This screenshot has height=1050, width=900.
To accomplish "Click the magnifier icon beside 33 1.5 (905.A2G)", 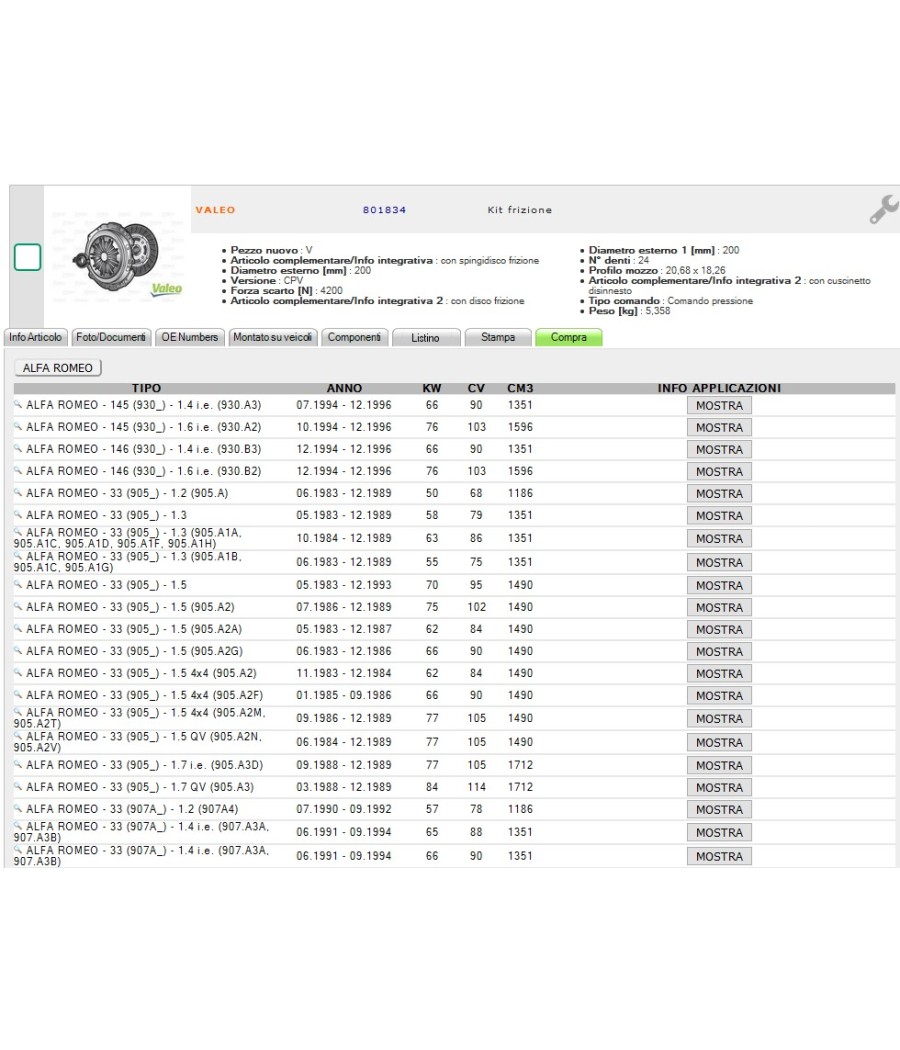I will (18, 651).
